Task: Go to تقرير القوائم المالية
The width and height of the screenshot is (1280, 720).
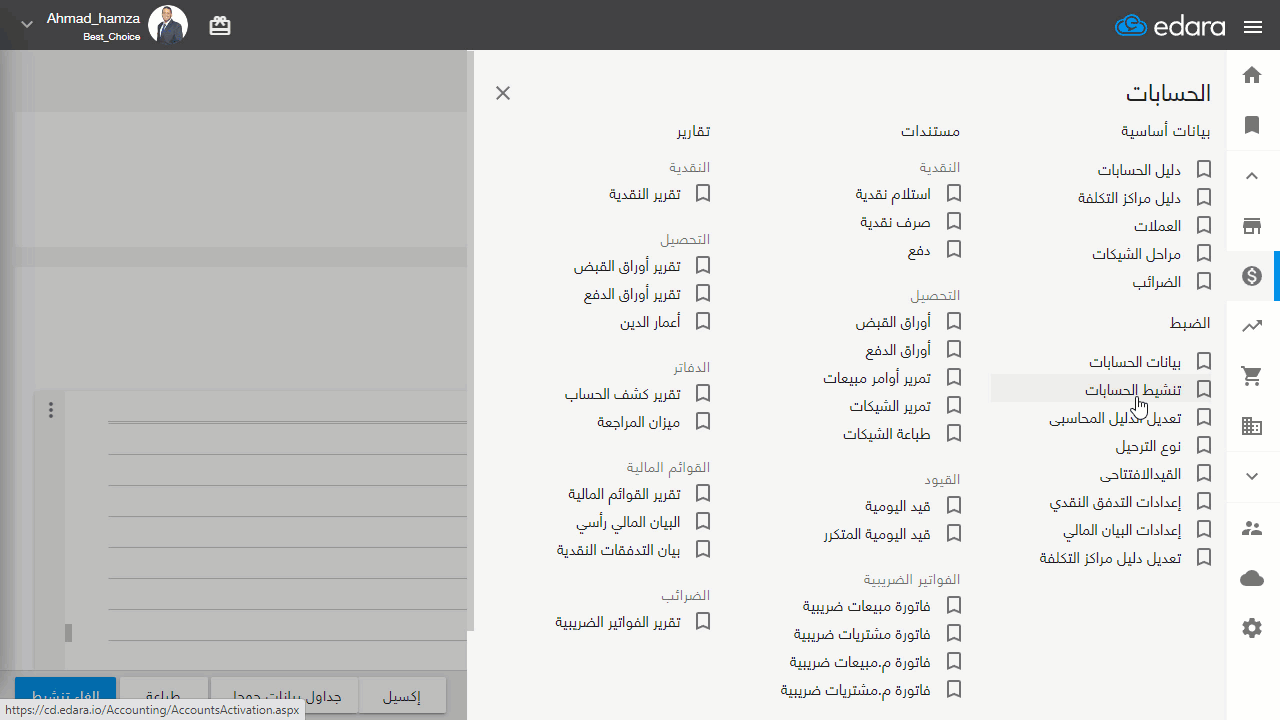Action: click(624, 494)
